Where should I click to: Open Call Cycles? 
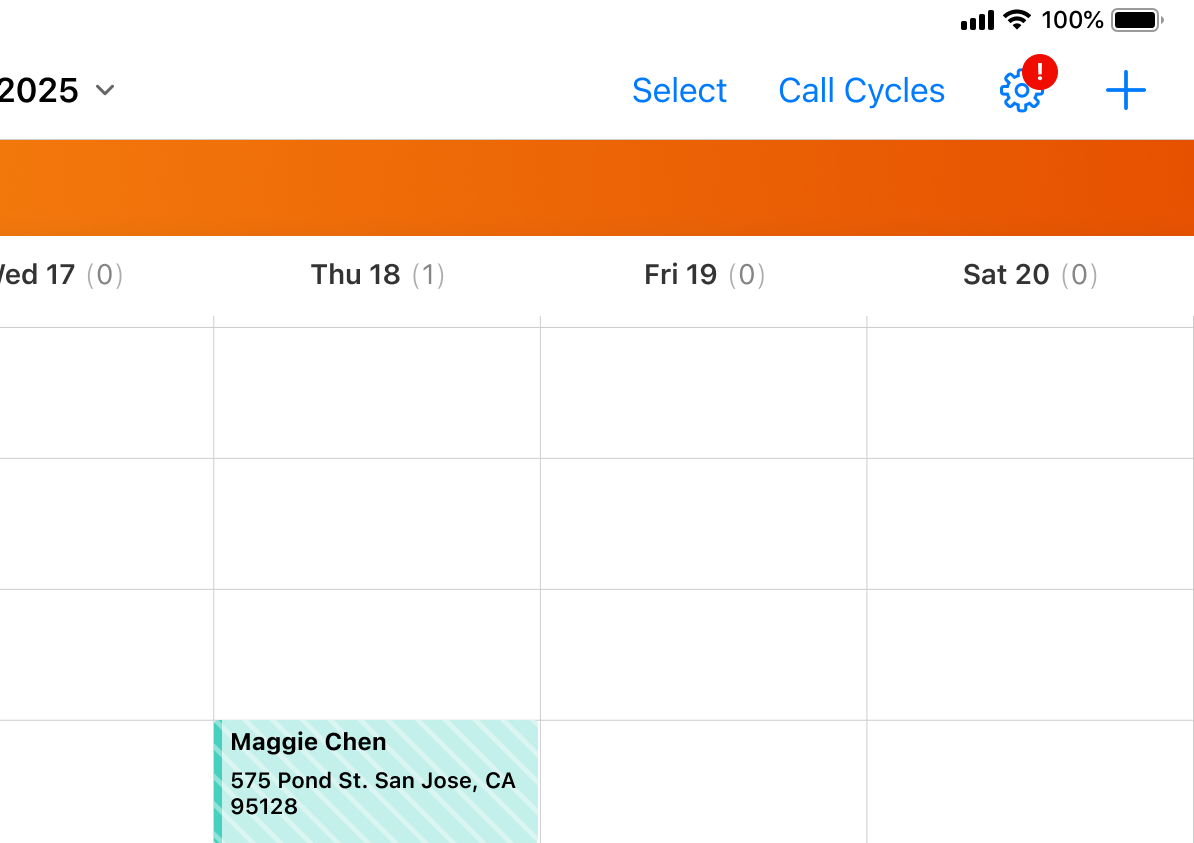pos(861,90)
